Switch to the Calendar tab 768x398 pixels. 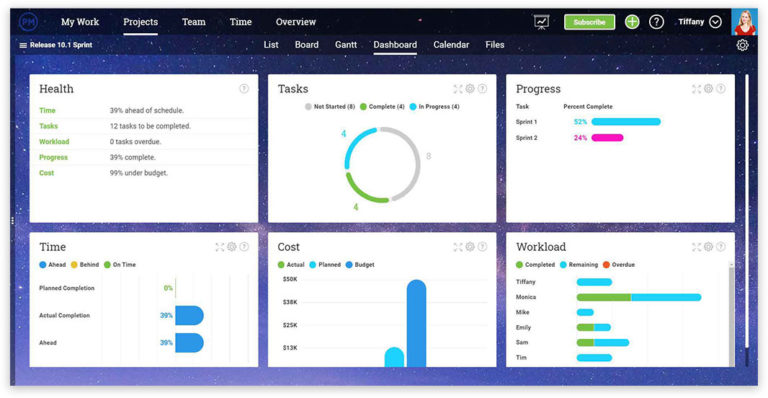pos(451,45)
